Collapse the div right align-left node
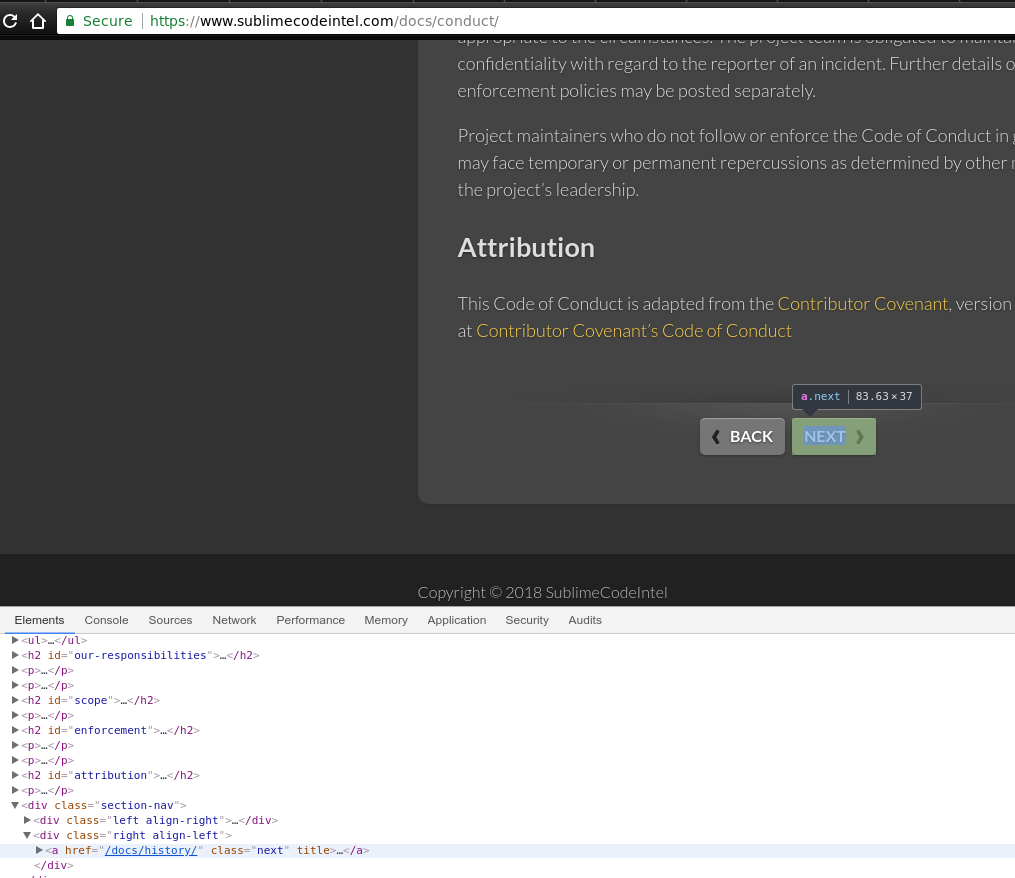 27,835
